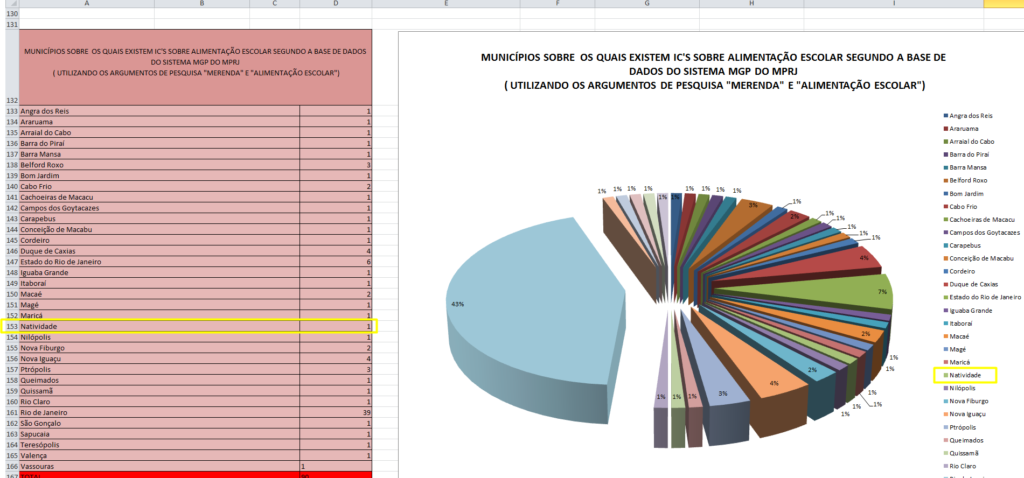The width and height of the screenshot is (1024, 478).
Task: Click the Cabo Frio legend color marker
Action: click(x=944, y=208)
